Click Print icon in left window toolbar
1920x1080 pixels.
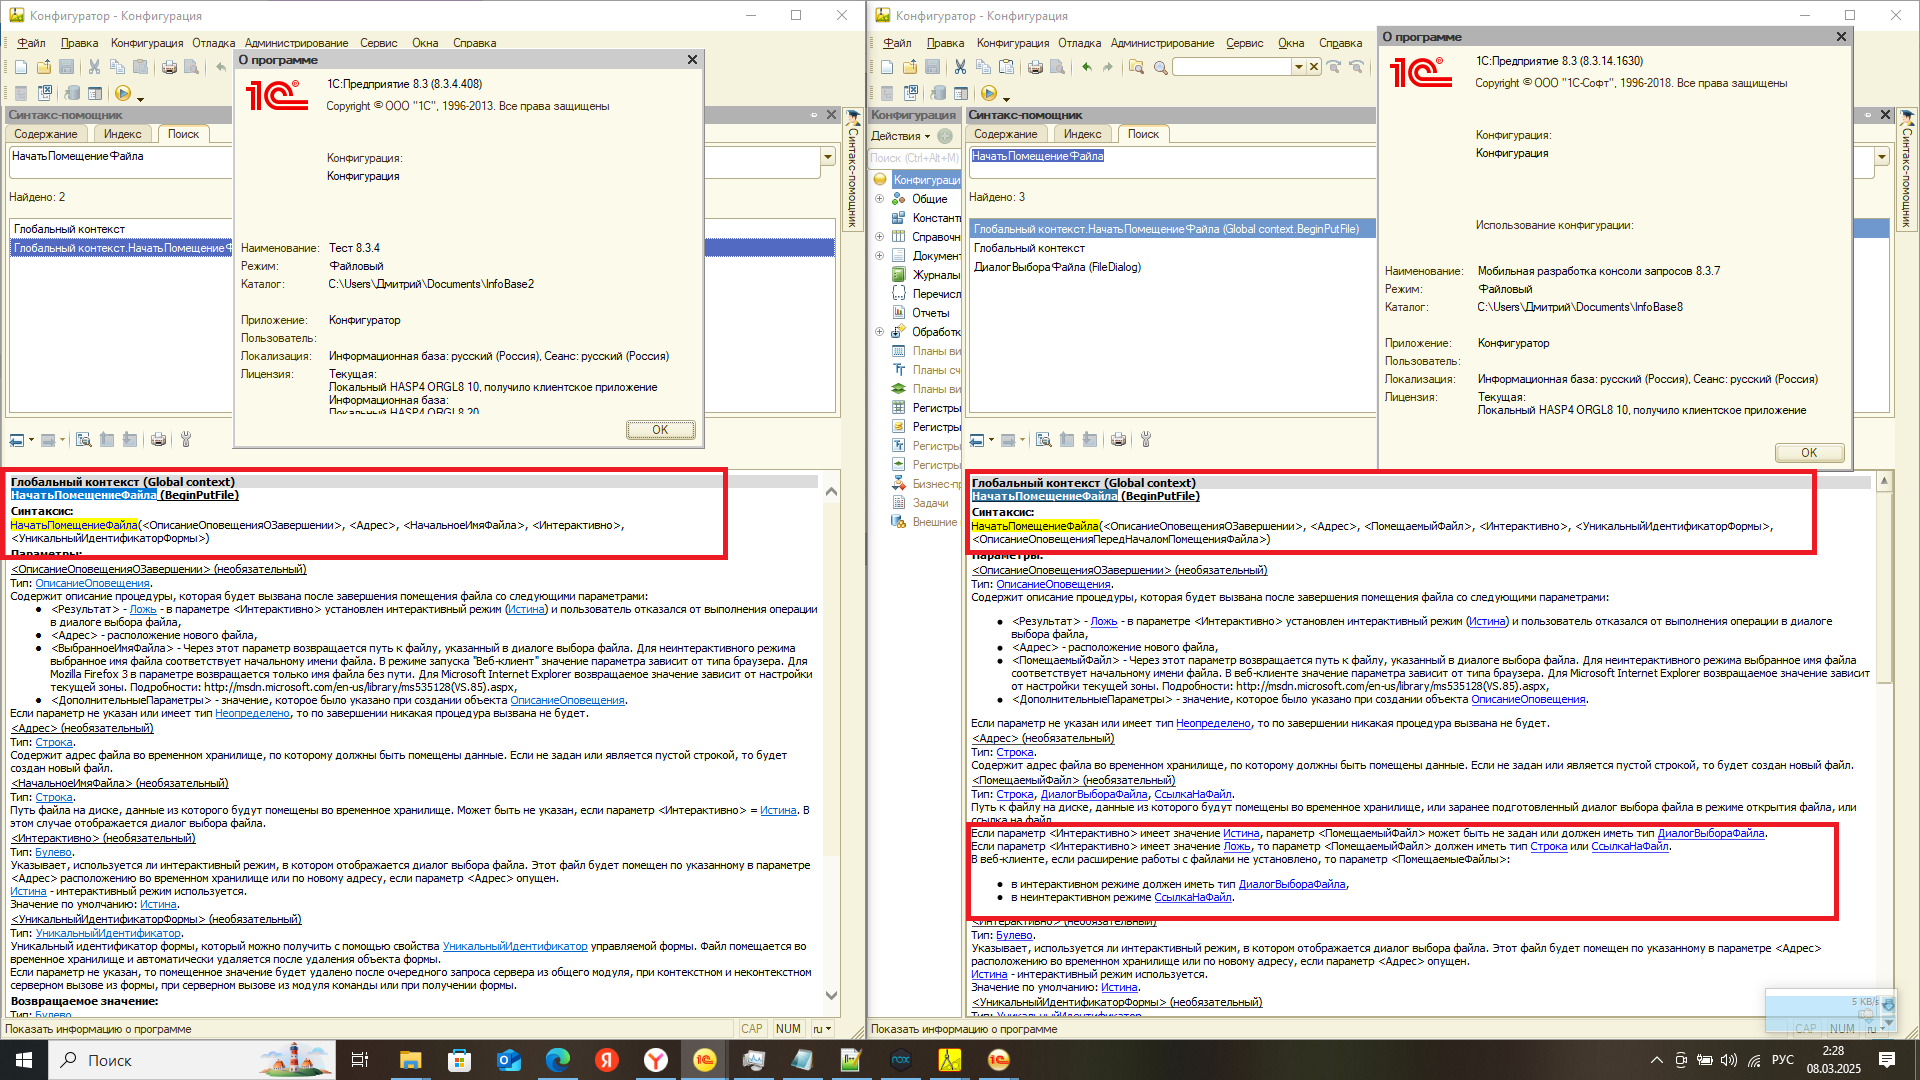[x=169, y=67]
